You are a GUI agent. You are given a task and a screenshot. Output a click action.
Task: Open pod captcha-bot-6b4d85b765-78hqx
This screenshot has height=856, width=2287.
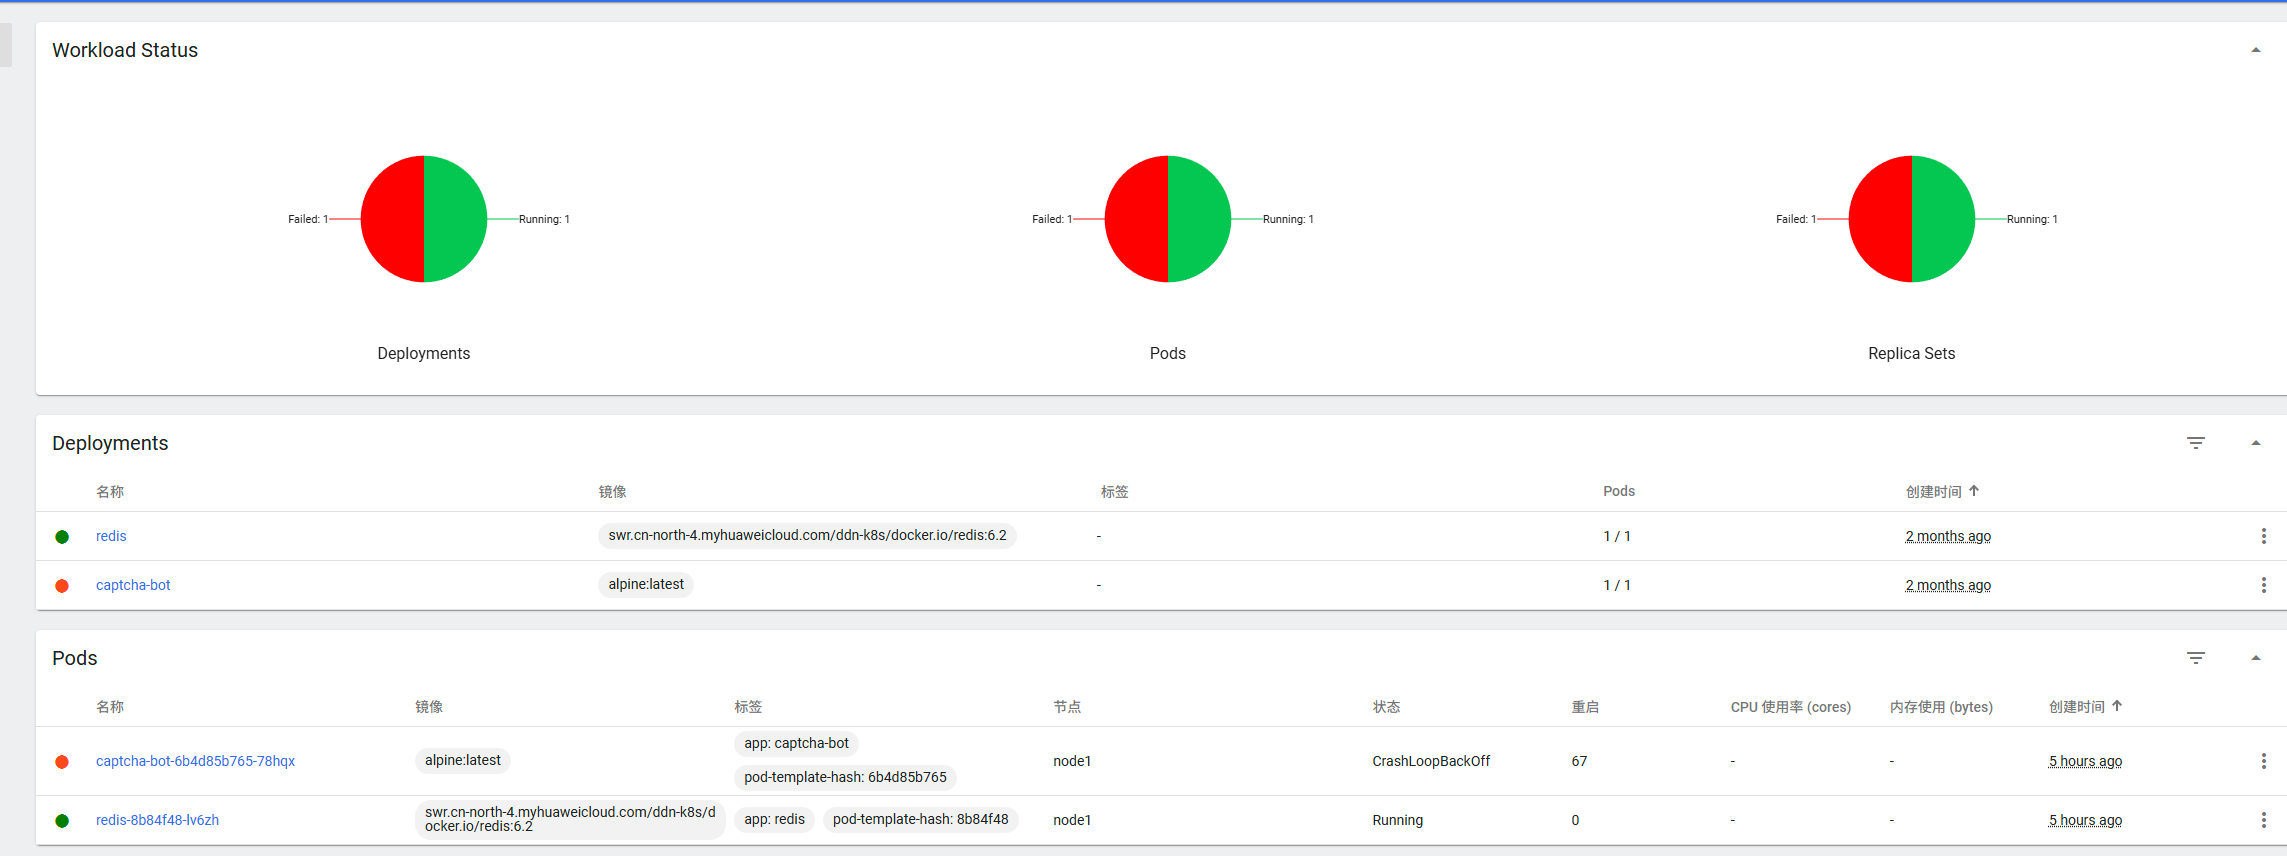pos(195,761)
